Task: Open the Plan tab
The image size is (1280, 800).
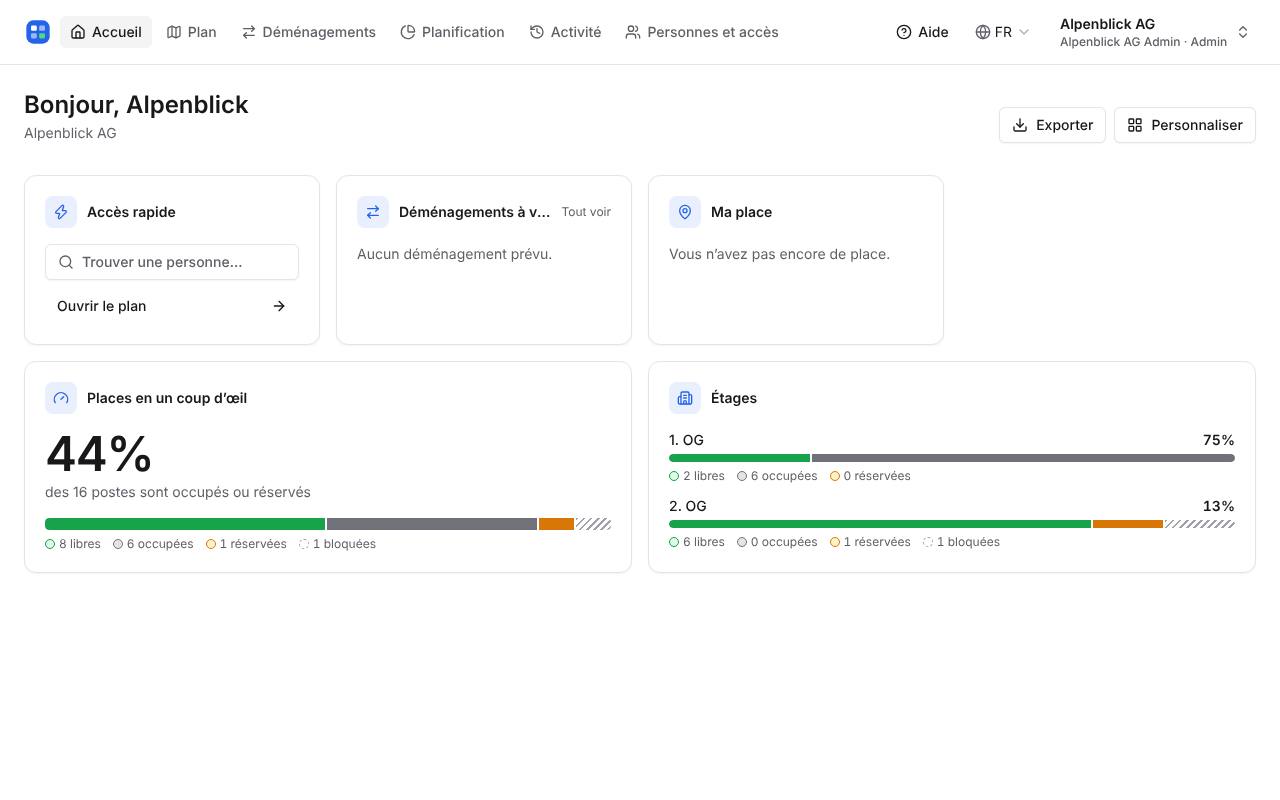Action: click(192, 32)
